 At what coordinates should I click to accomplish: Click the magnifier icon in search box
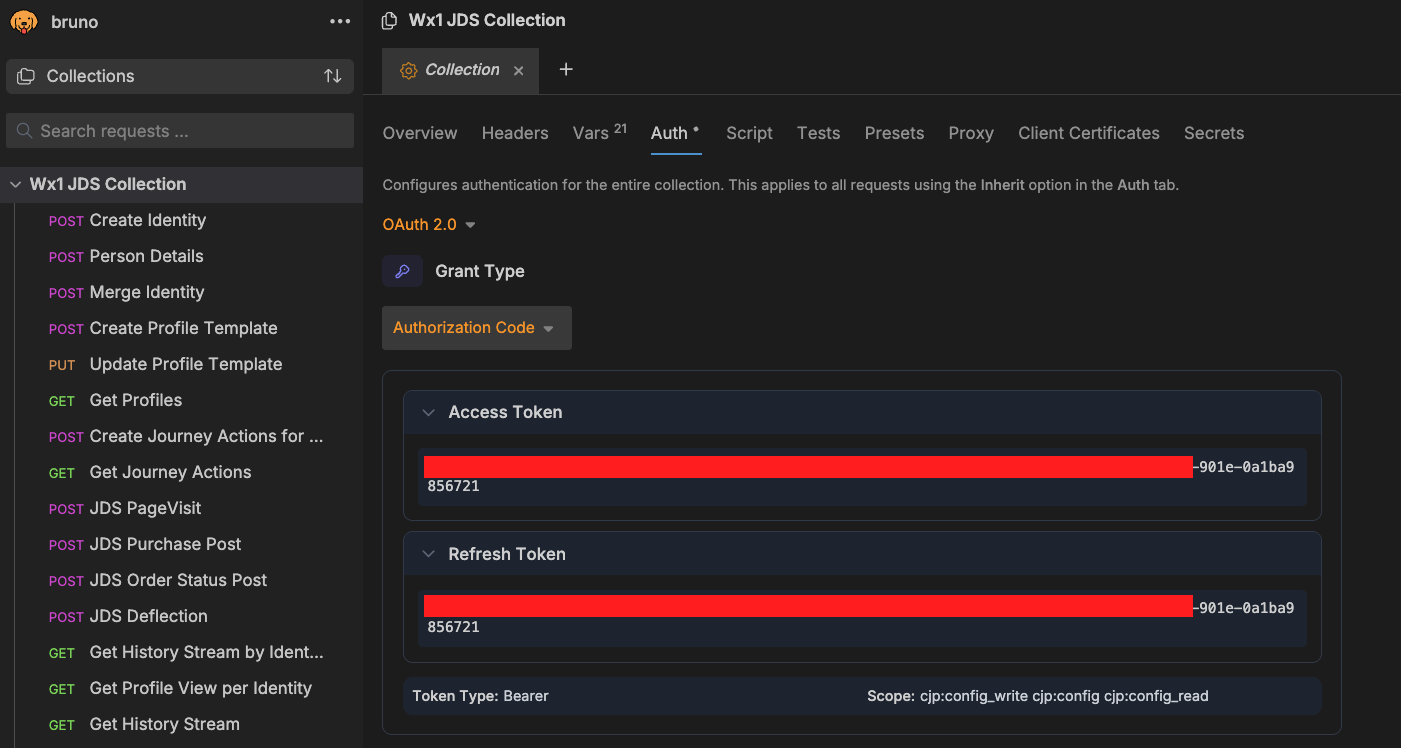tap(24, 131)
